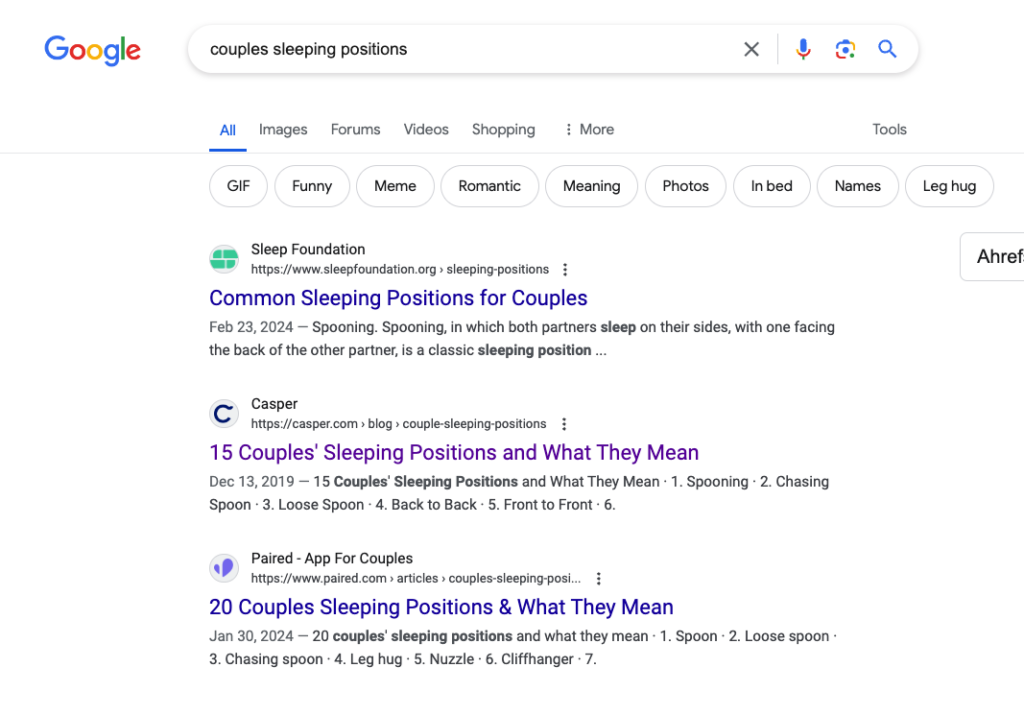The width and height of the screenshot is (1024, 715).
Task: Start voice search with microphone icon
Action: 803,49
